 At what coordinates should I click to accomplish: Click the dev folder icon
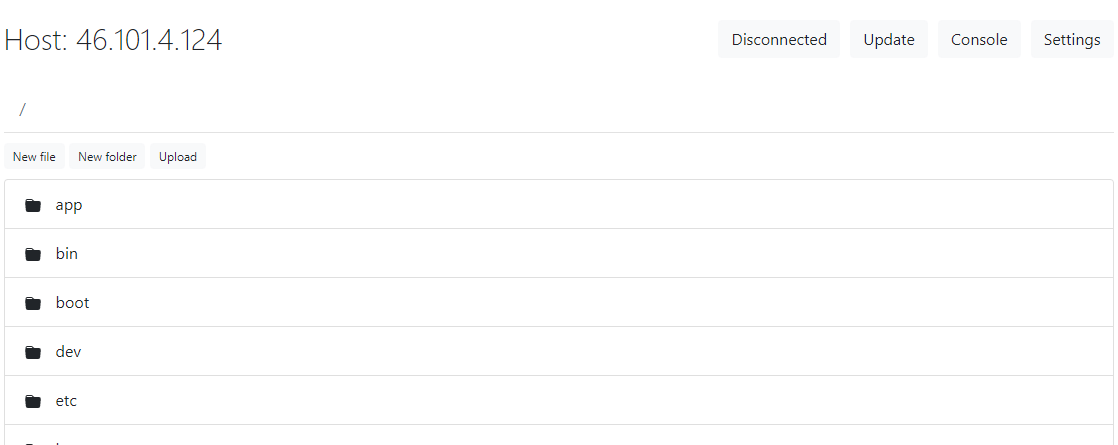[33, 352]
